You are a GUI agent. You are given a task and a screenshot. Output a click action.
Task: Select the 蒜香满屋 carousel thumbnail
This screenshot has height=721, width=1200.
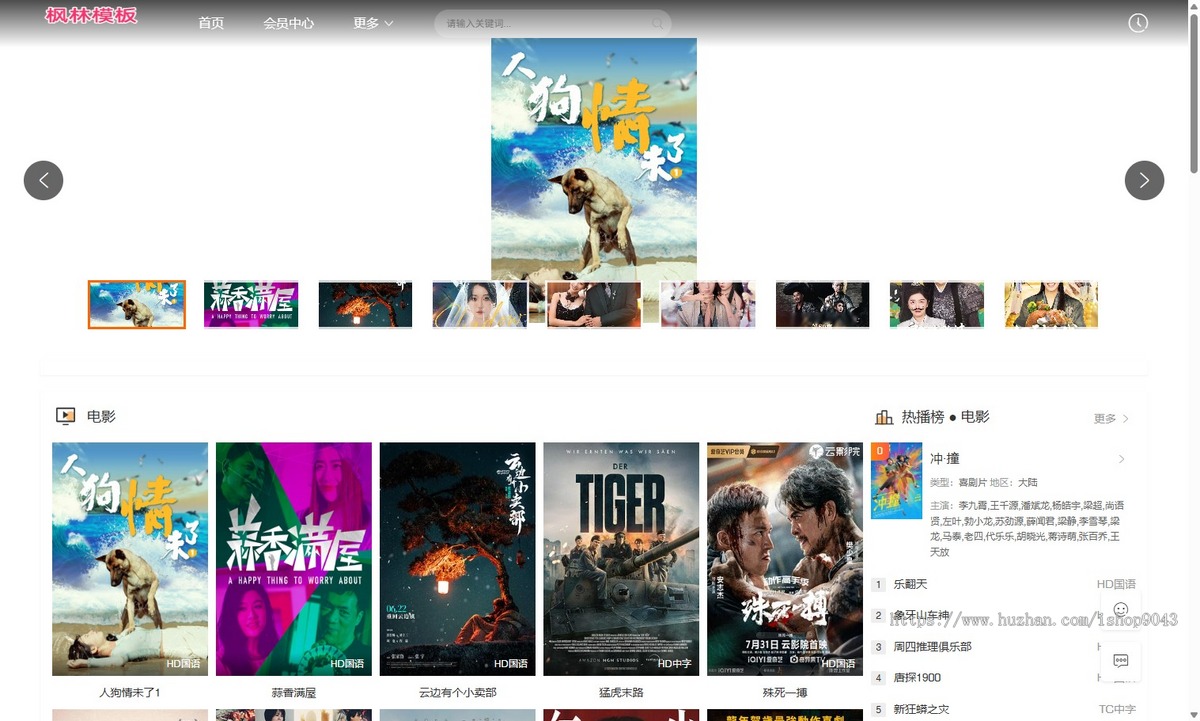[251, 305]
